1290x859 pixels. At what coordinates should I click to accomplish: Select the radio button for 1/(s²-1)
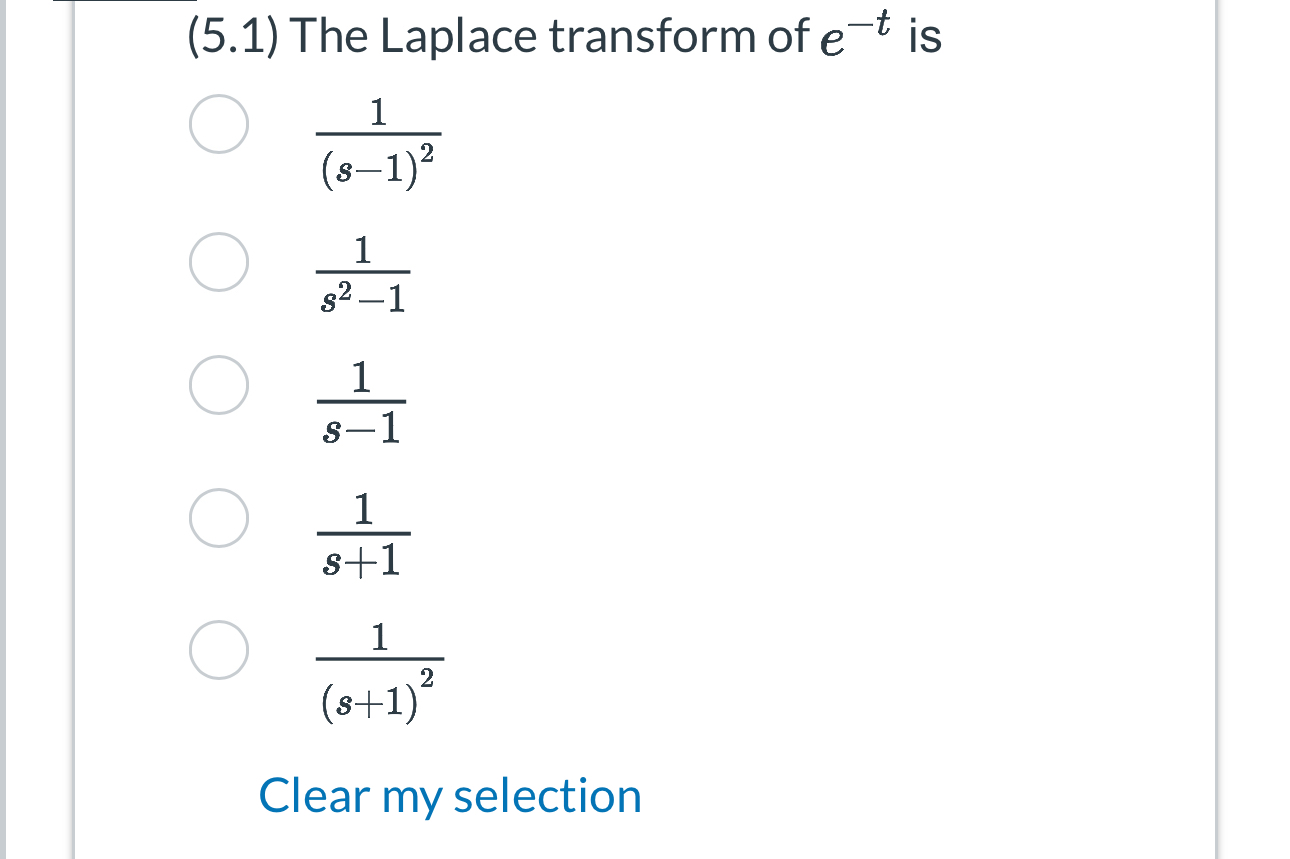pos(218,262)
